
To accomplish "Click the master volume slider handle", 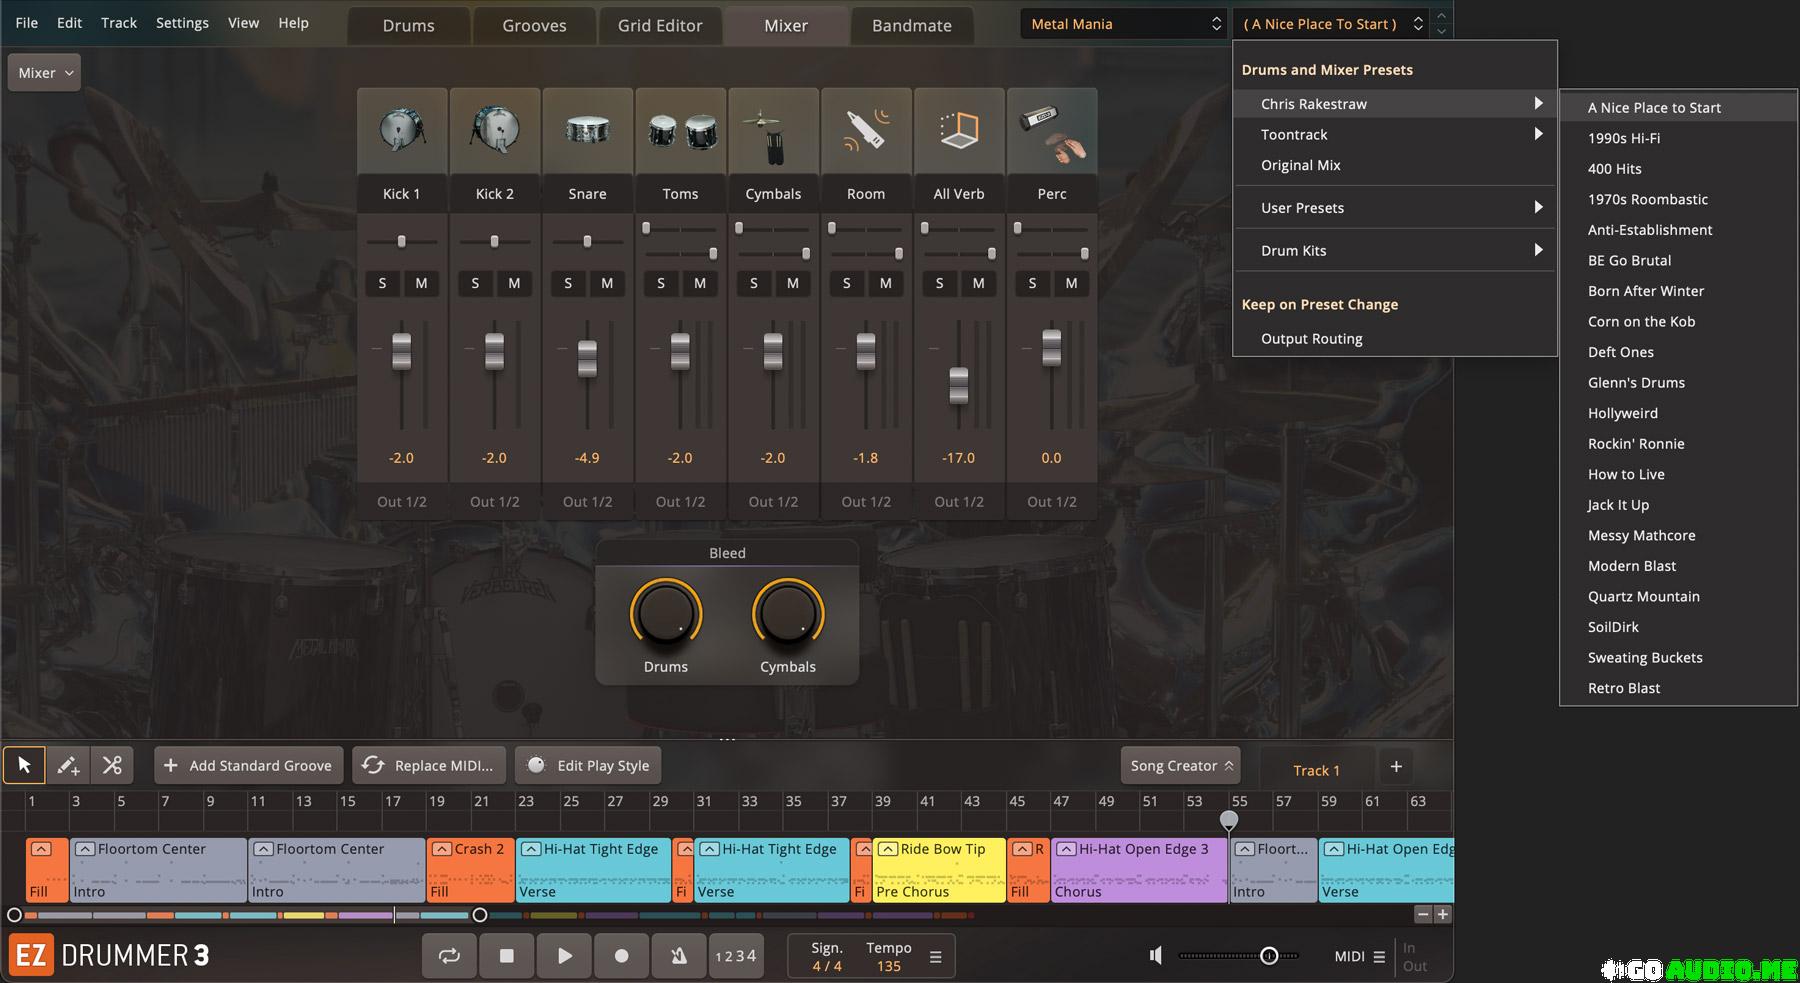I will click(x=1269, y=956).
